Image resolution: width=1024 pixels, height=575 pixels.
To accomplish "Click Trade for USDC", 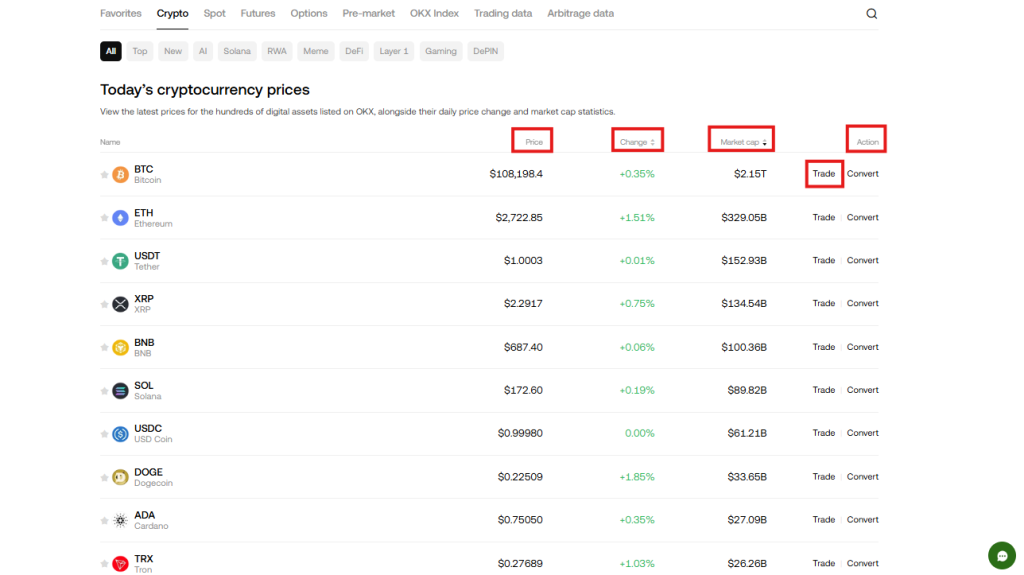I will [824, 433].
